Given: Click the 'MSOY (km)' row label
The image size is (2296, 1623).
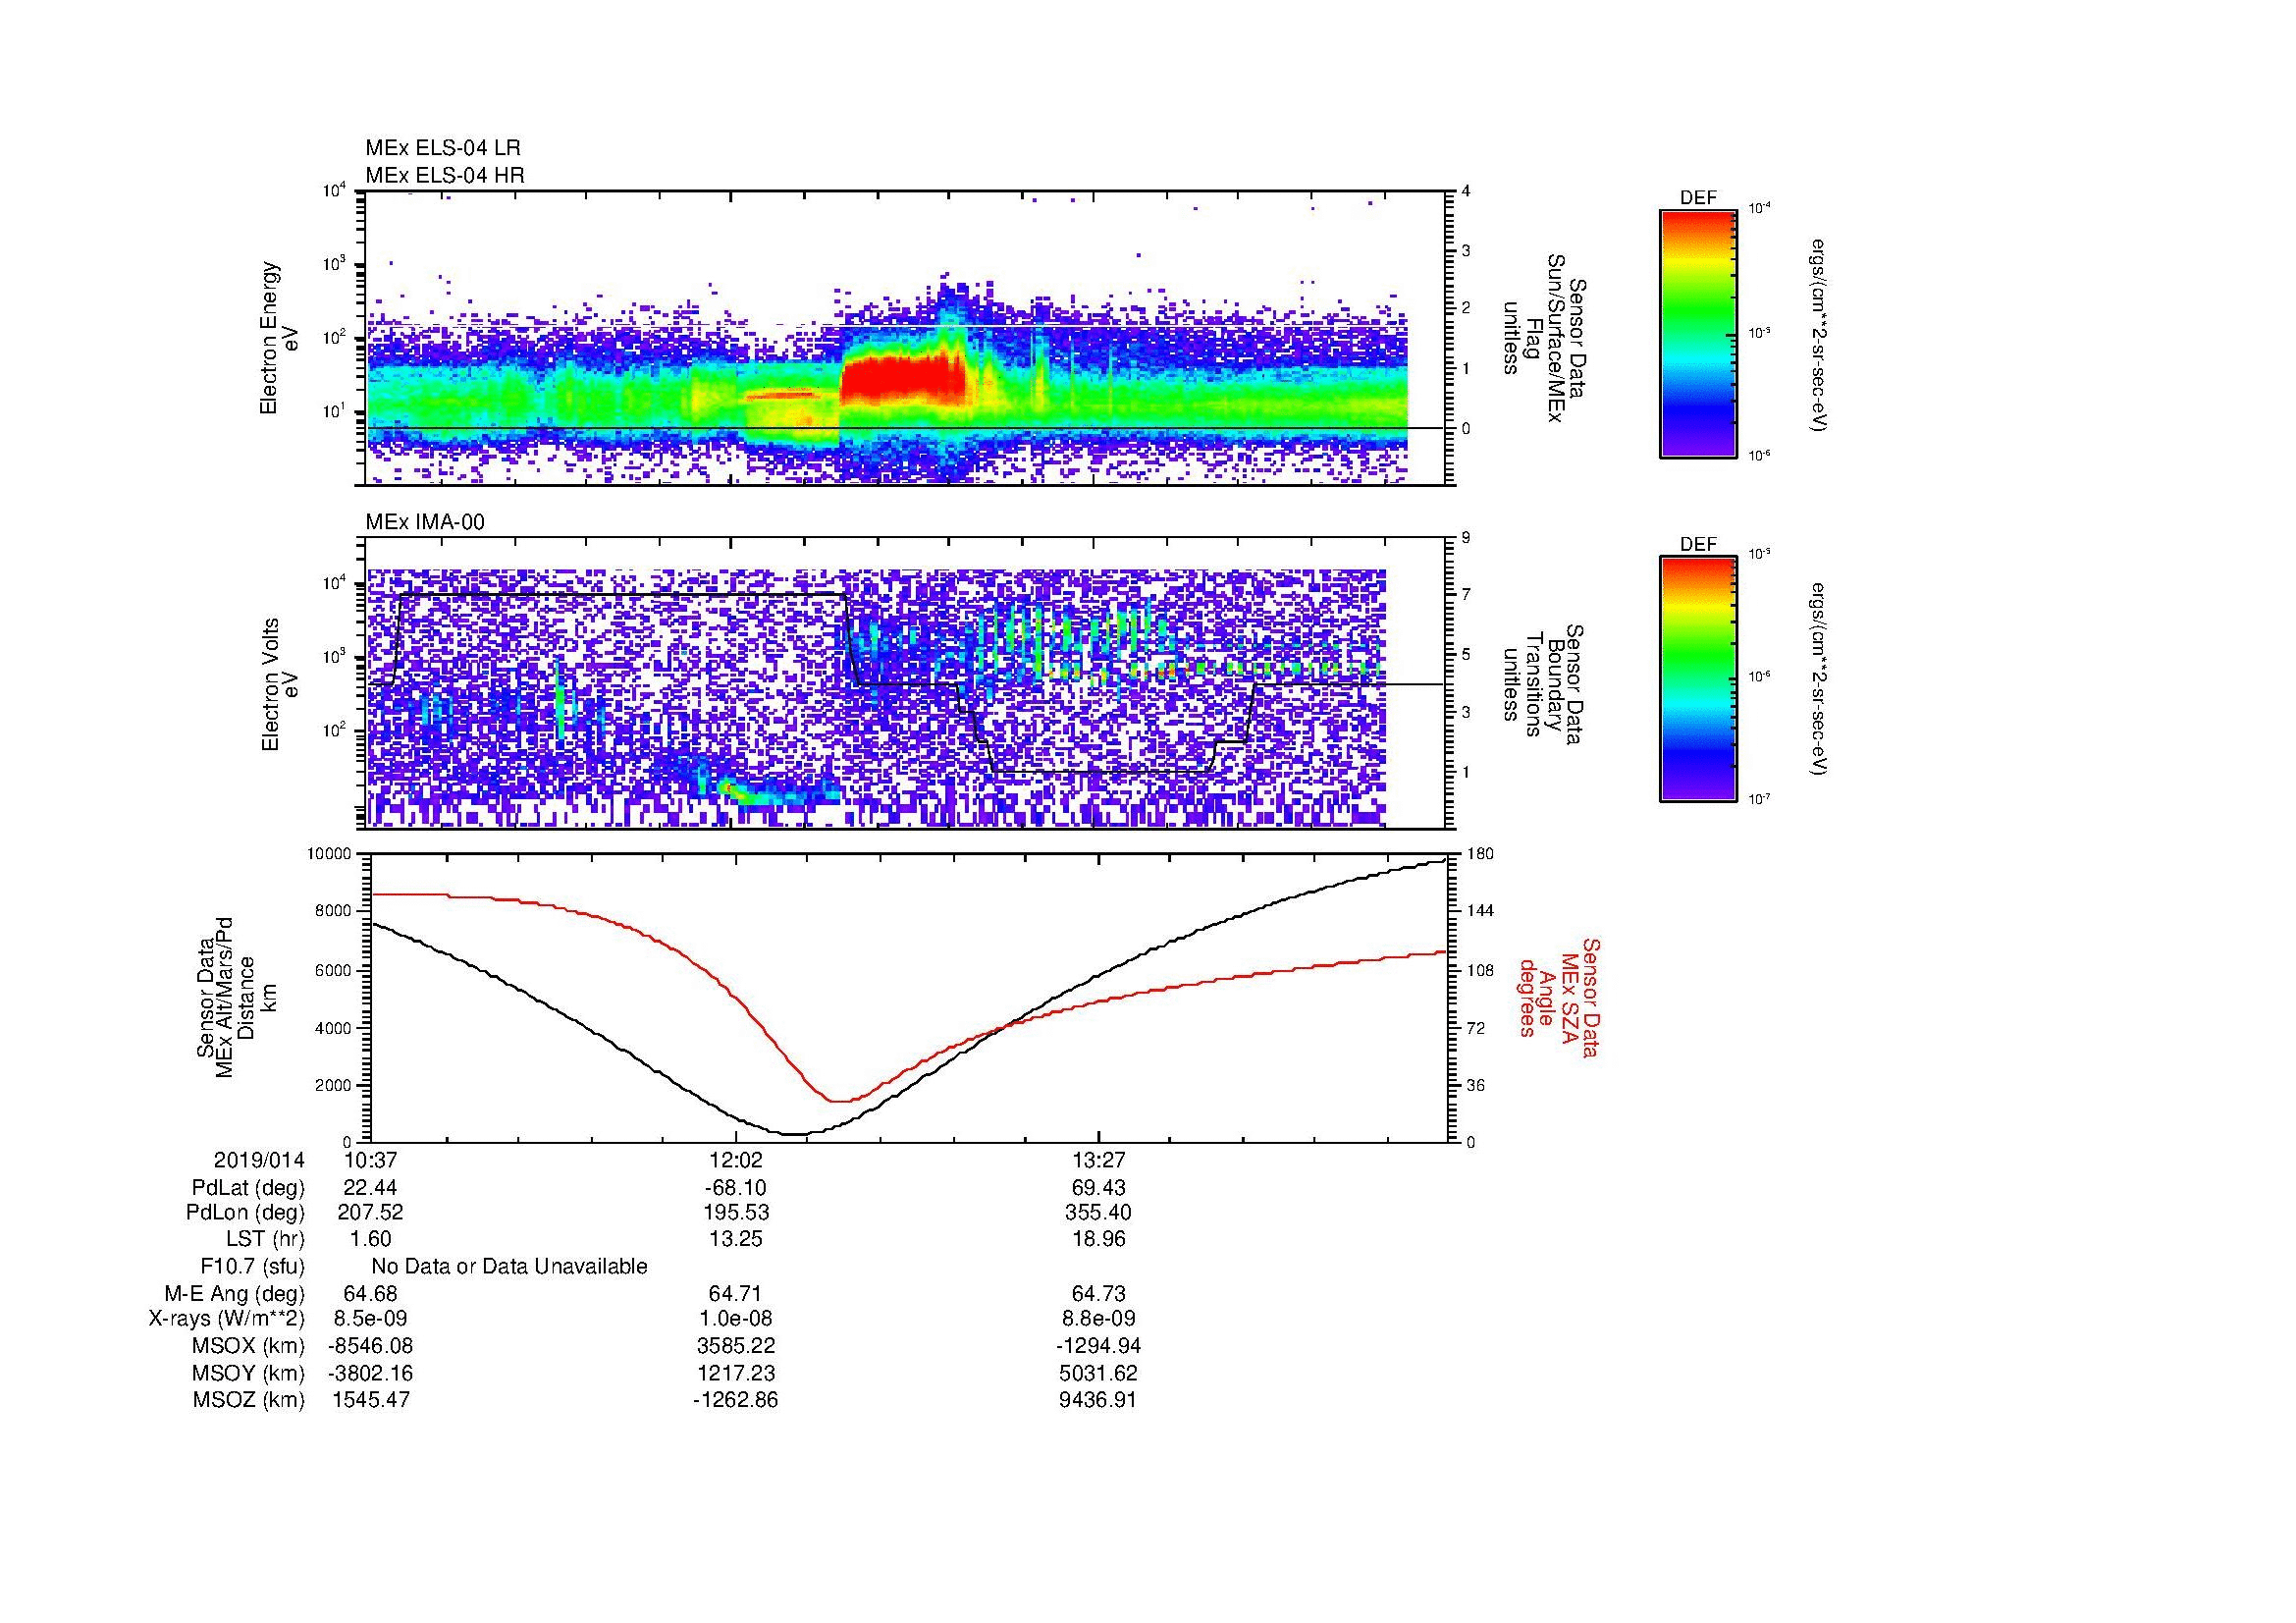Looking at the screenshot, I should [248, 1373].
